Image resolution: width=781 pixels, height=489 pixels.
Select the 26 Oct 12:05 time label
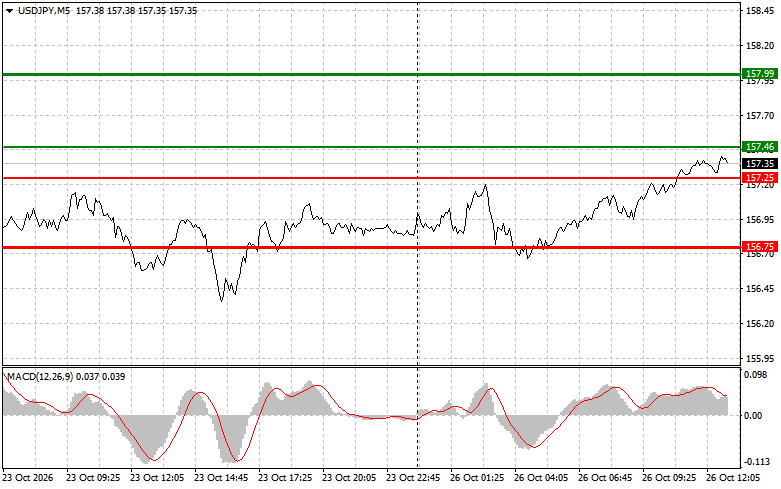click(733, 478)
